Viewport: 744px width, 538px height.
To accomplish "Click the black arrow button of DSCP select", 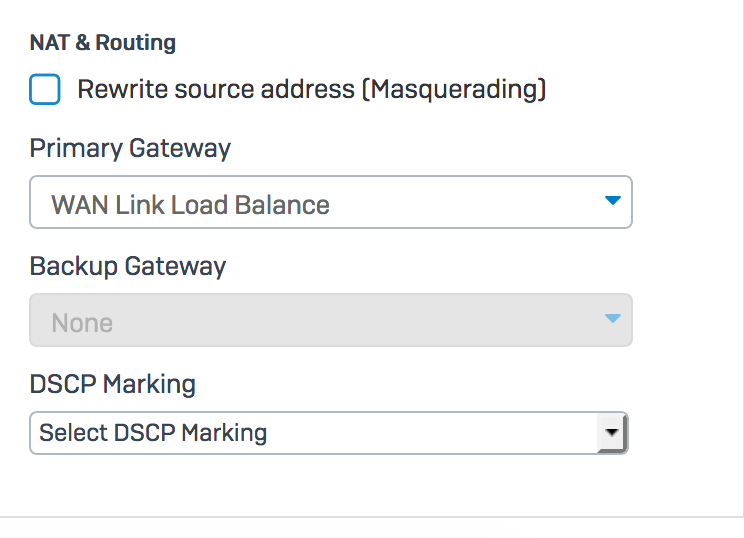I will coord(612,432).
